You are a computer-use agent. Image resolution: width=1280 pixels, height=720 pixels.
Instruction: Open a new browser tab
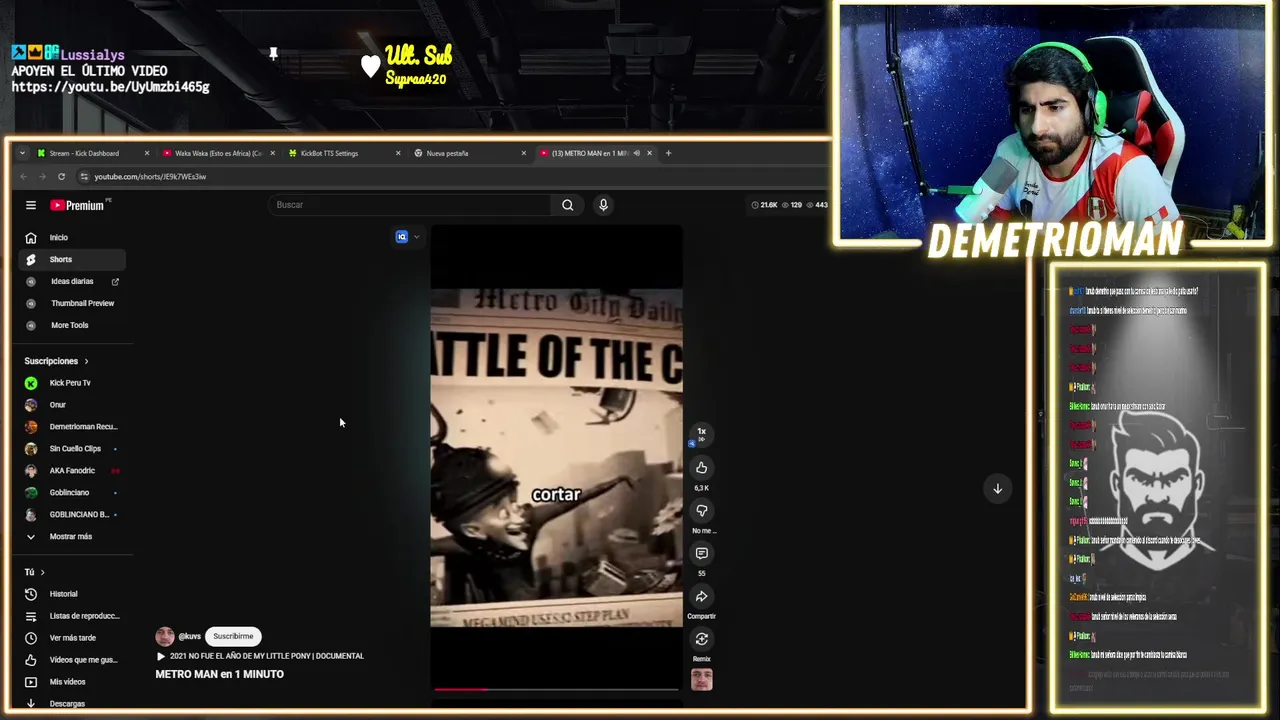tap(668, 153)
